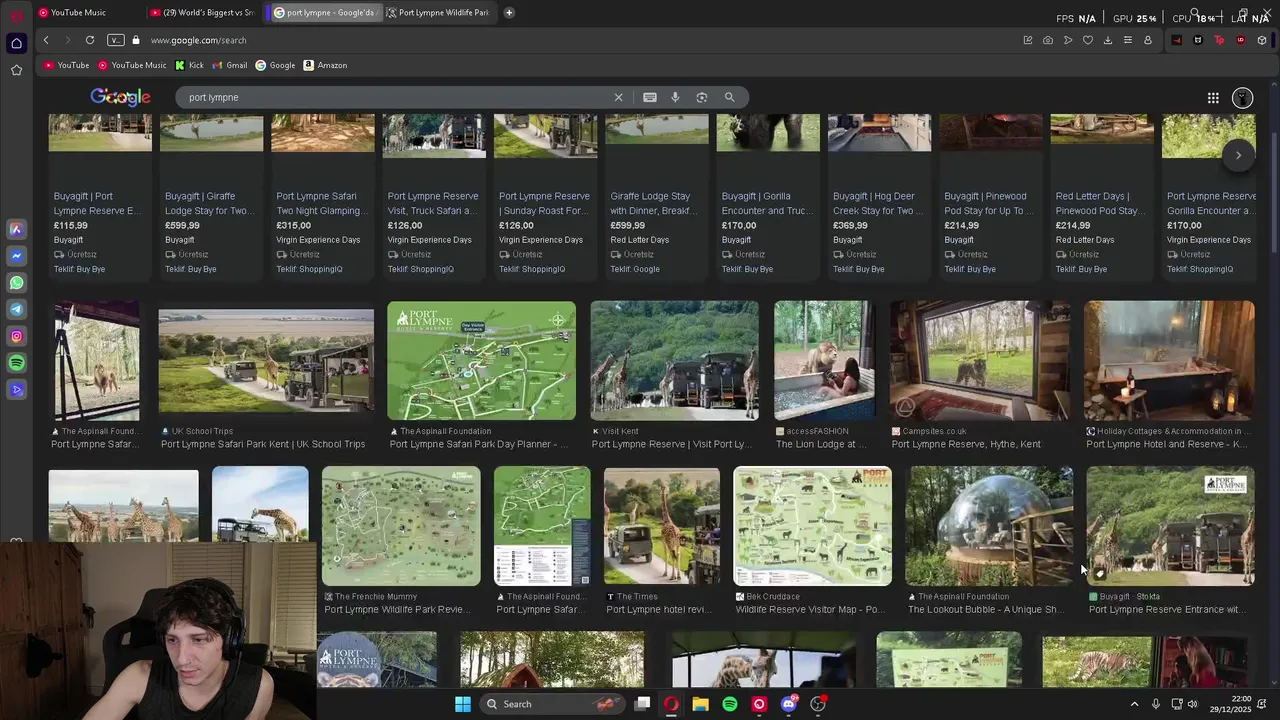This screenshot has width=1280, height=720.
Task: Open the sidebar player icon below Spotify
Action: (16, 390)
